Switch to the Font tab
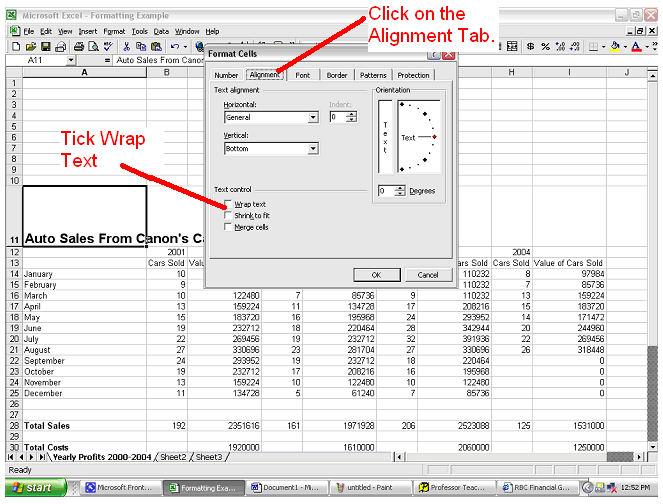Viewport: 663px width, 504px height. coord(302,75)
